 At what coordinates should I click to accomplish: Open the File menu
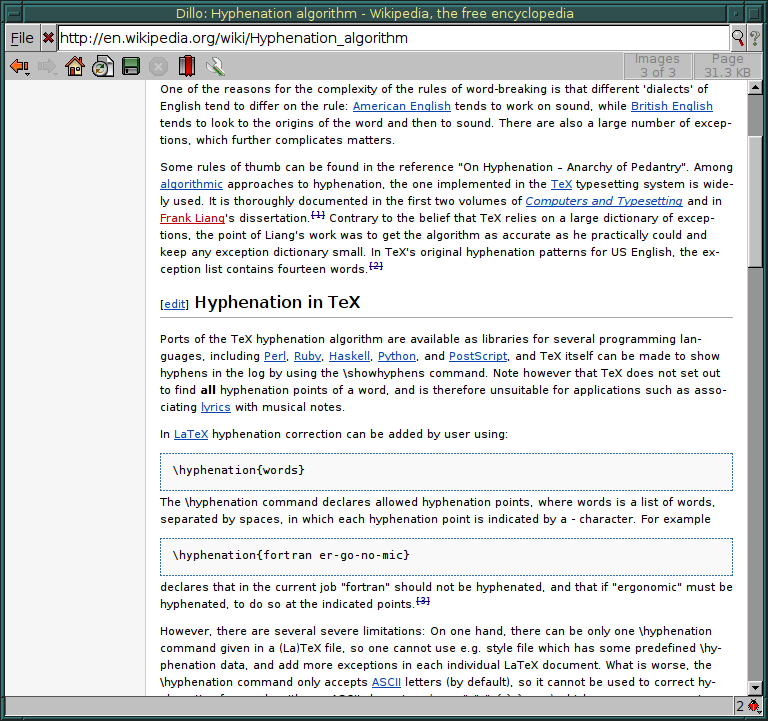pyautogui.click(x=23, y=38)
